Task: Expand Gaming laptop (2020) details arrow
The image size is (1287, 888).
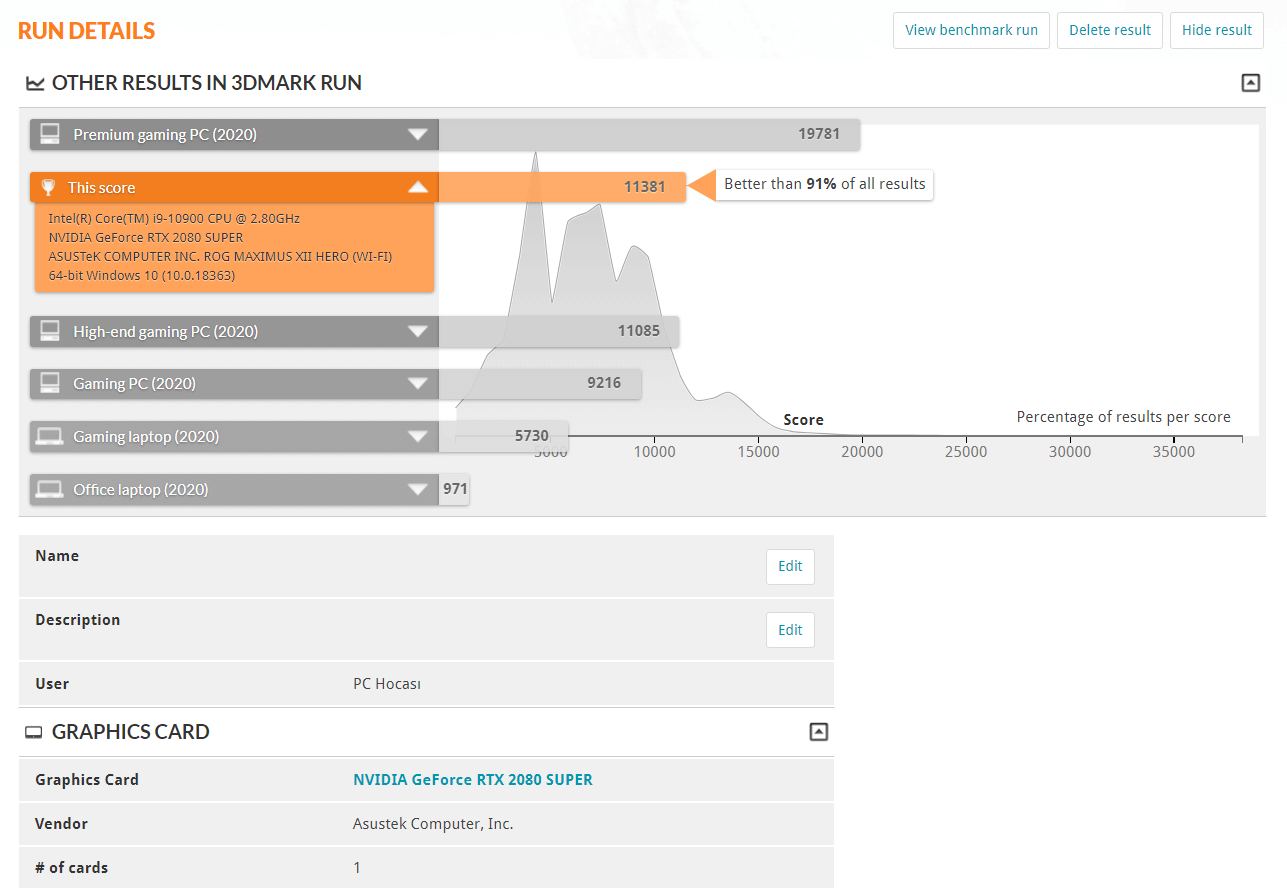Action: click(x=418, y=437)
